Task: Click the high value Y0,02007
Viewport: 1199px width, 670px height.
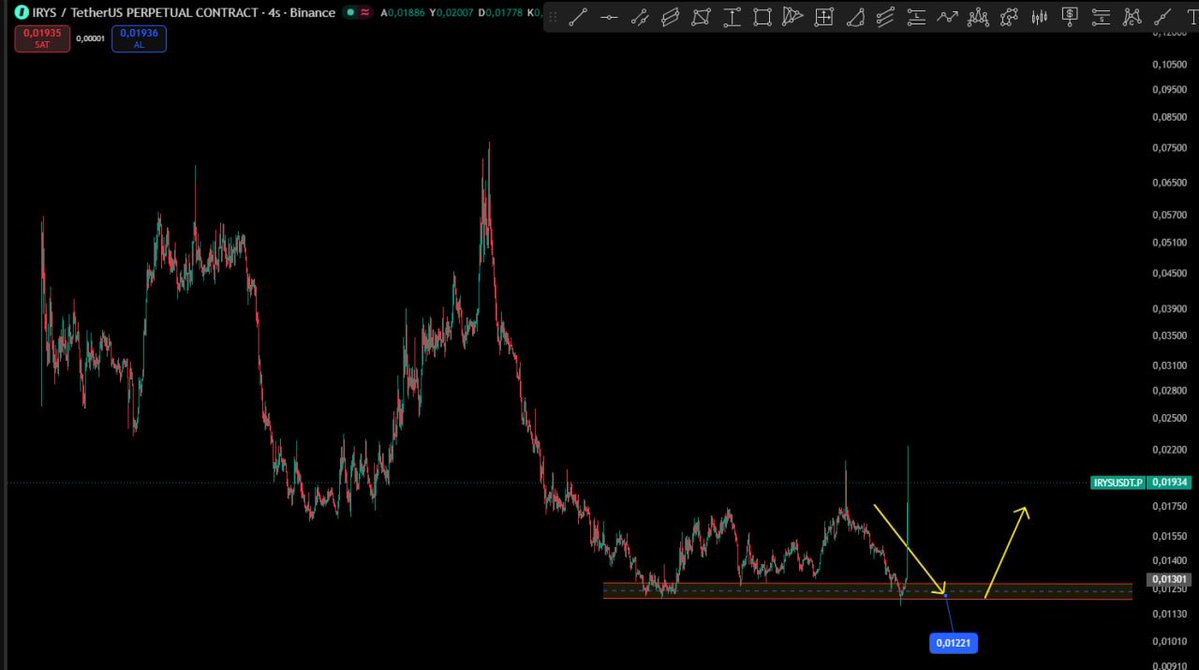Action: [451, 12]
